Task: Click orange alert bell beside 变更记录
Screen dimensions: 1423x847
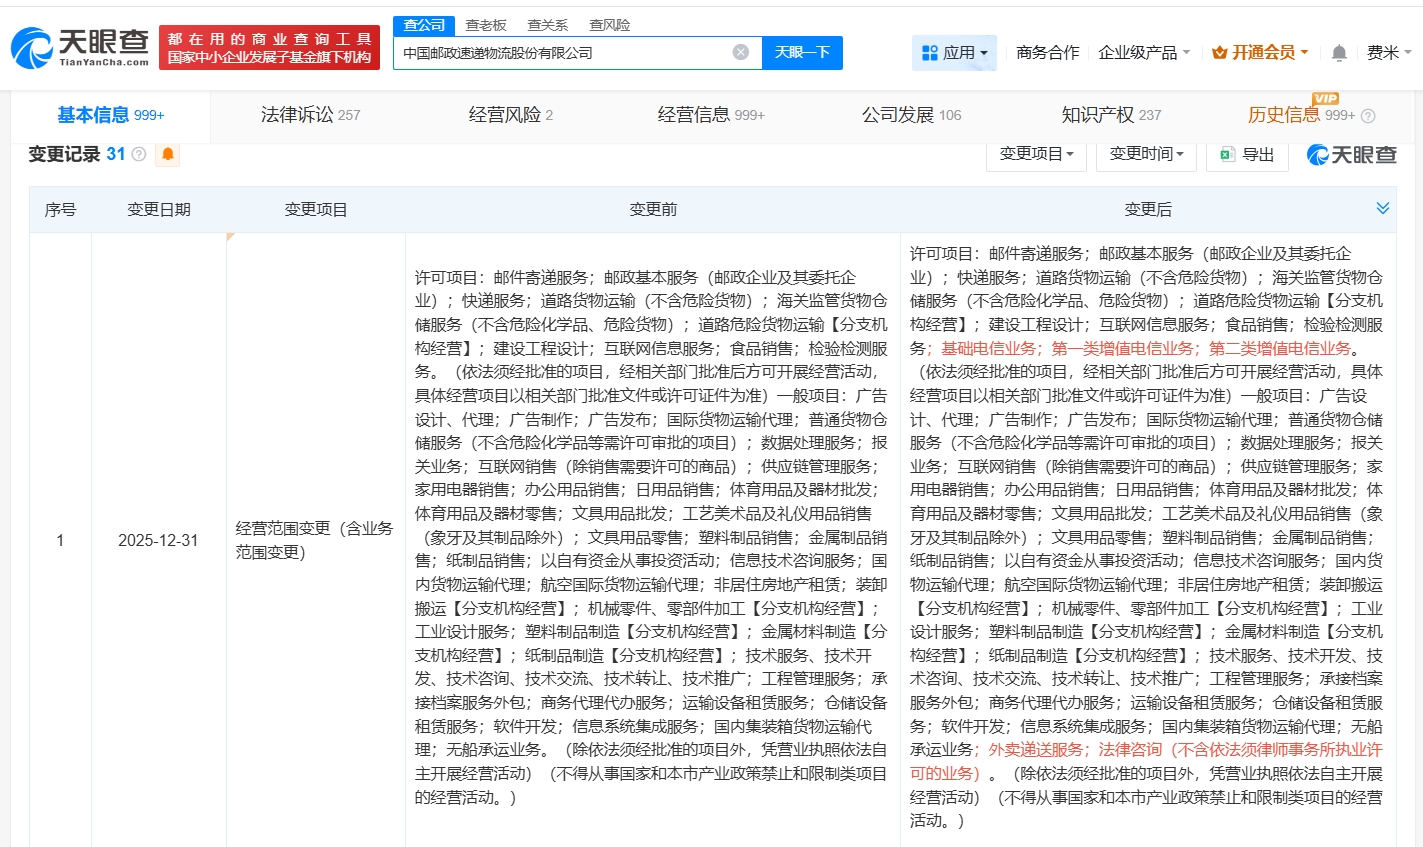Action: pyautogui.click(x=168, y=154)
